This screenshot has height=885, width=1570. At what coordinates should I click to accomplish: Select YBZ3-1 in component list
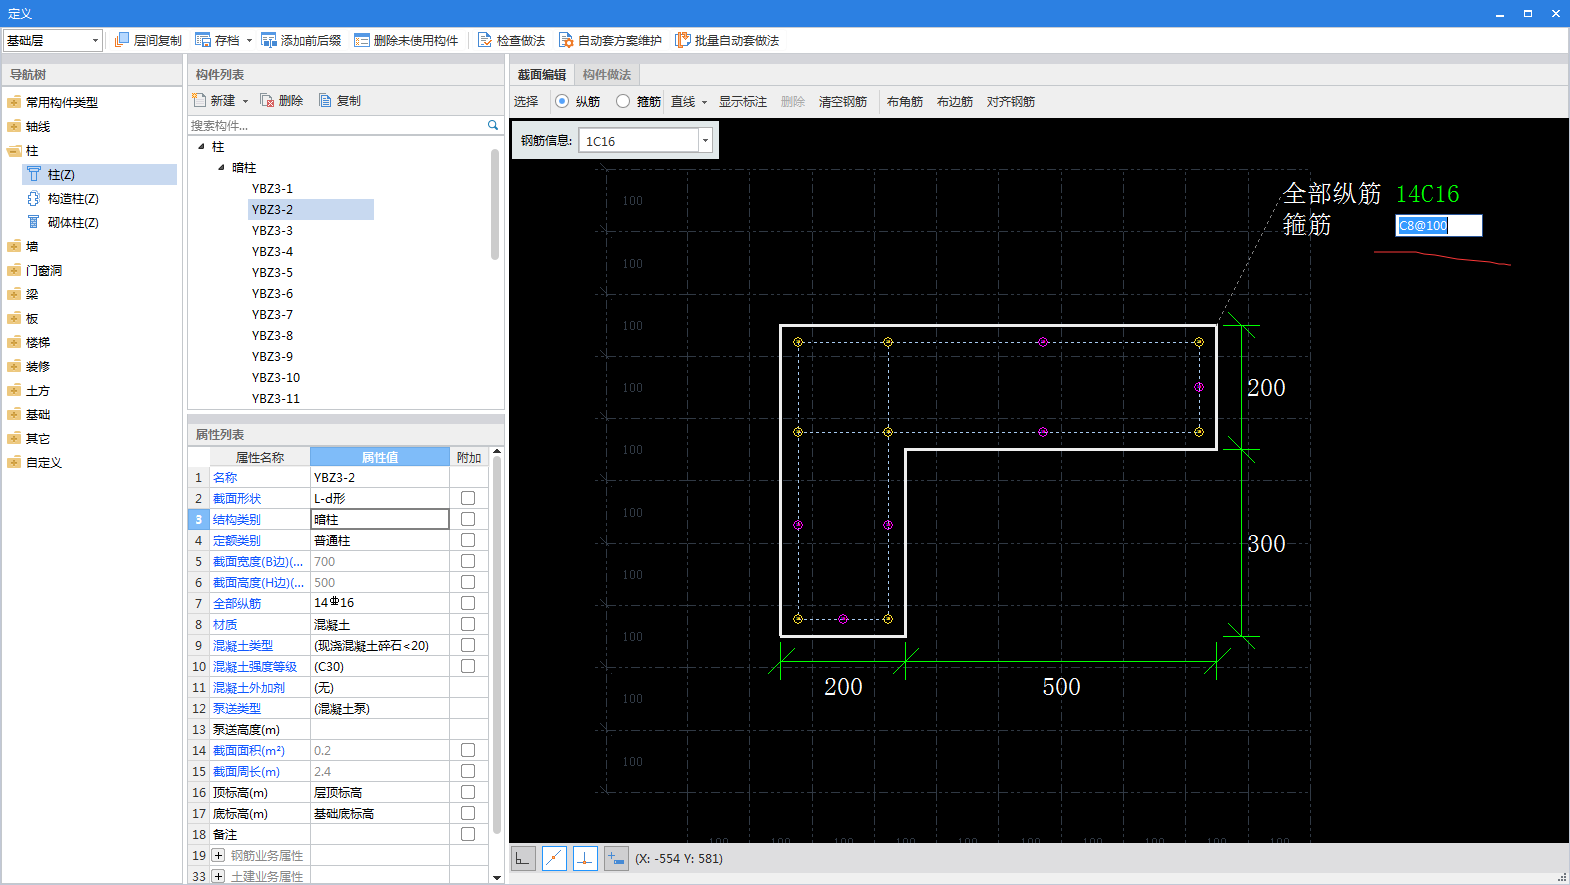272,188
